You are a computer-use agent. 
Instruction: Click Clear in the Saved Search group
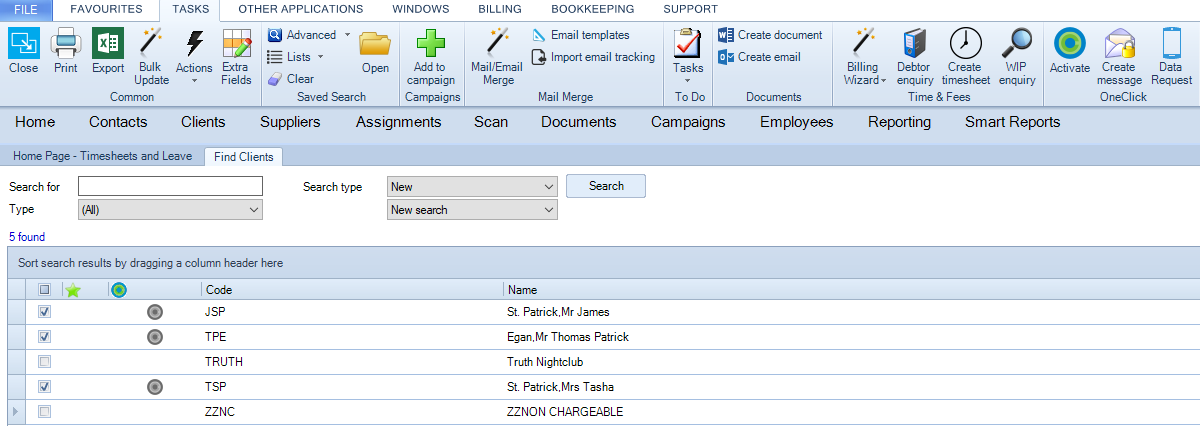coord(291,79)
